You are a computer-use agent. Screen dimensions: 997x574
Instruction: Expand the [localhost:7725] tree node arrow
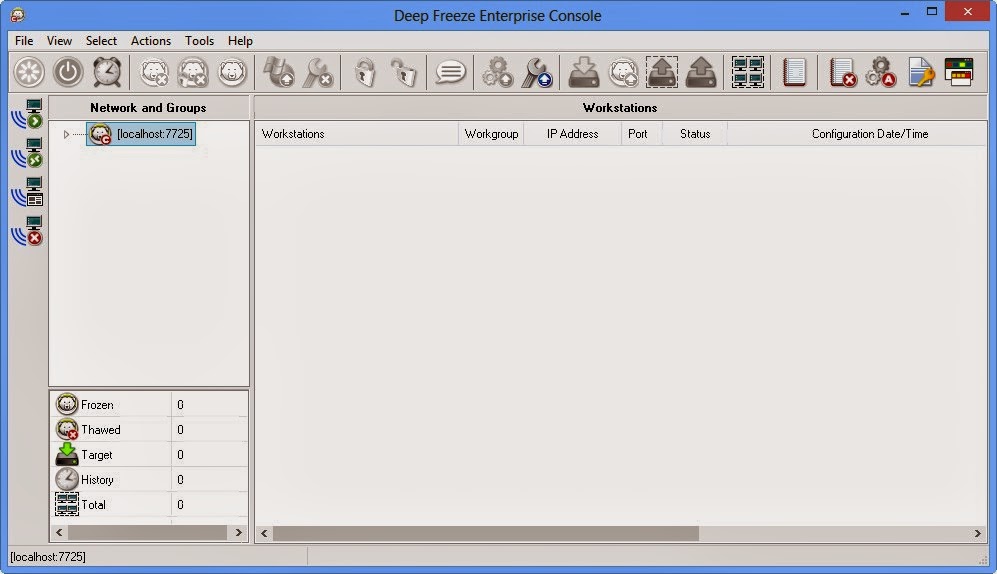[66, 134]
